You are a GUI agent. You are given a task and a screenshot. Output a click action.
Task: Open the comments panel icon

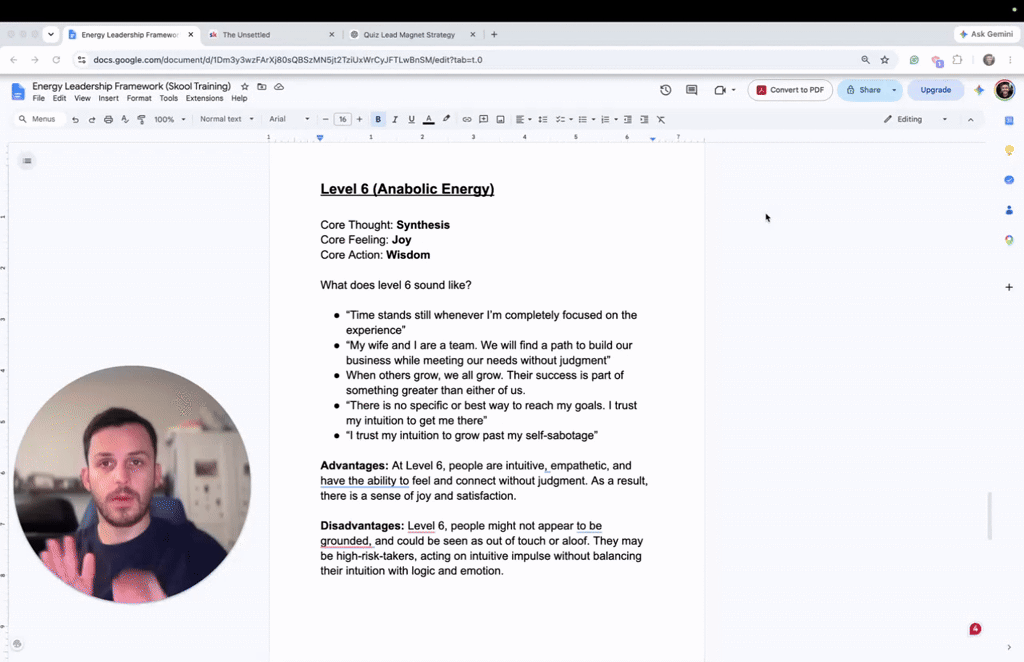click(692, 90)
